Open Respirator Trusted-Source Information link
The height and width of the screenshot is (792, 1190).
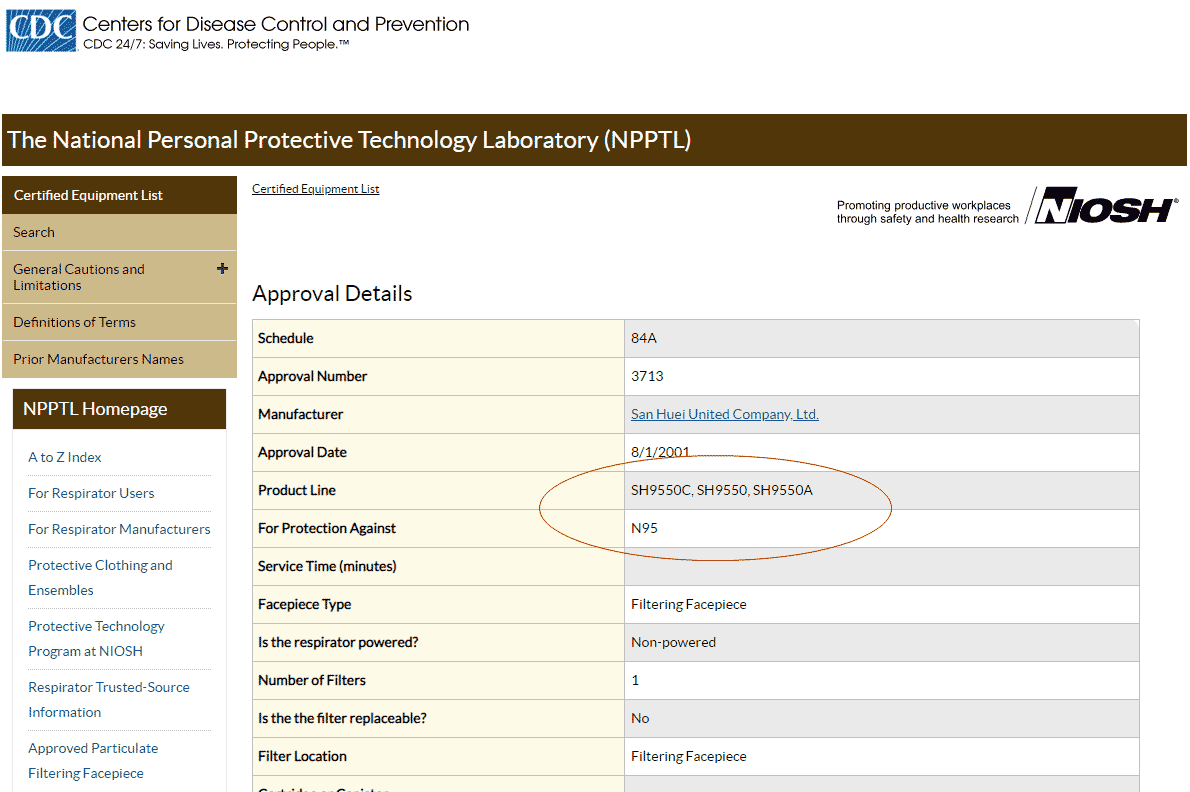coord(108,699)
